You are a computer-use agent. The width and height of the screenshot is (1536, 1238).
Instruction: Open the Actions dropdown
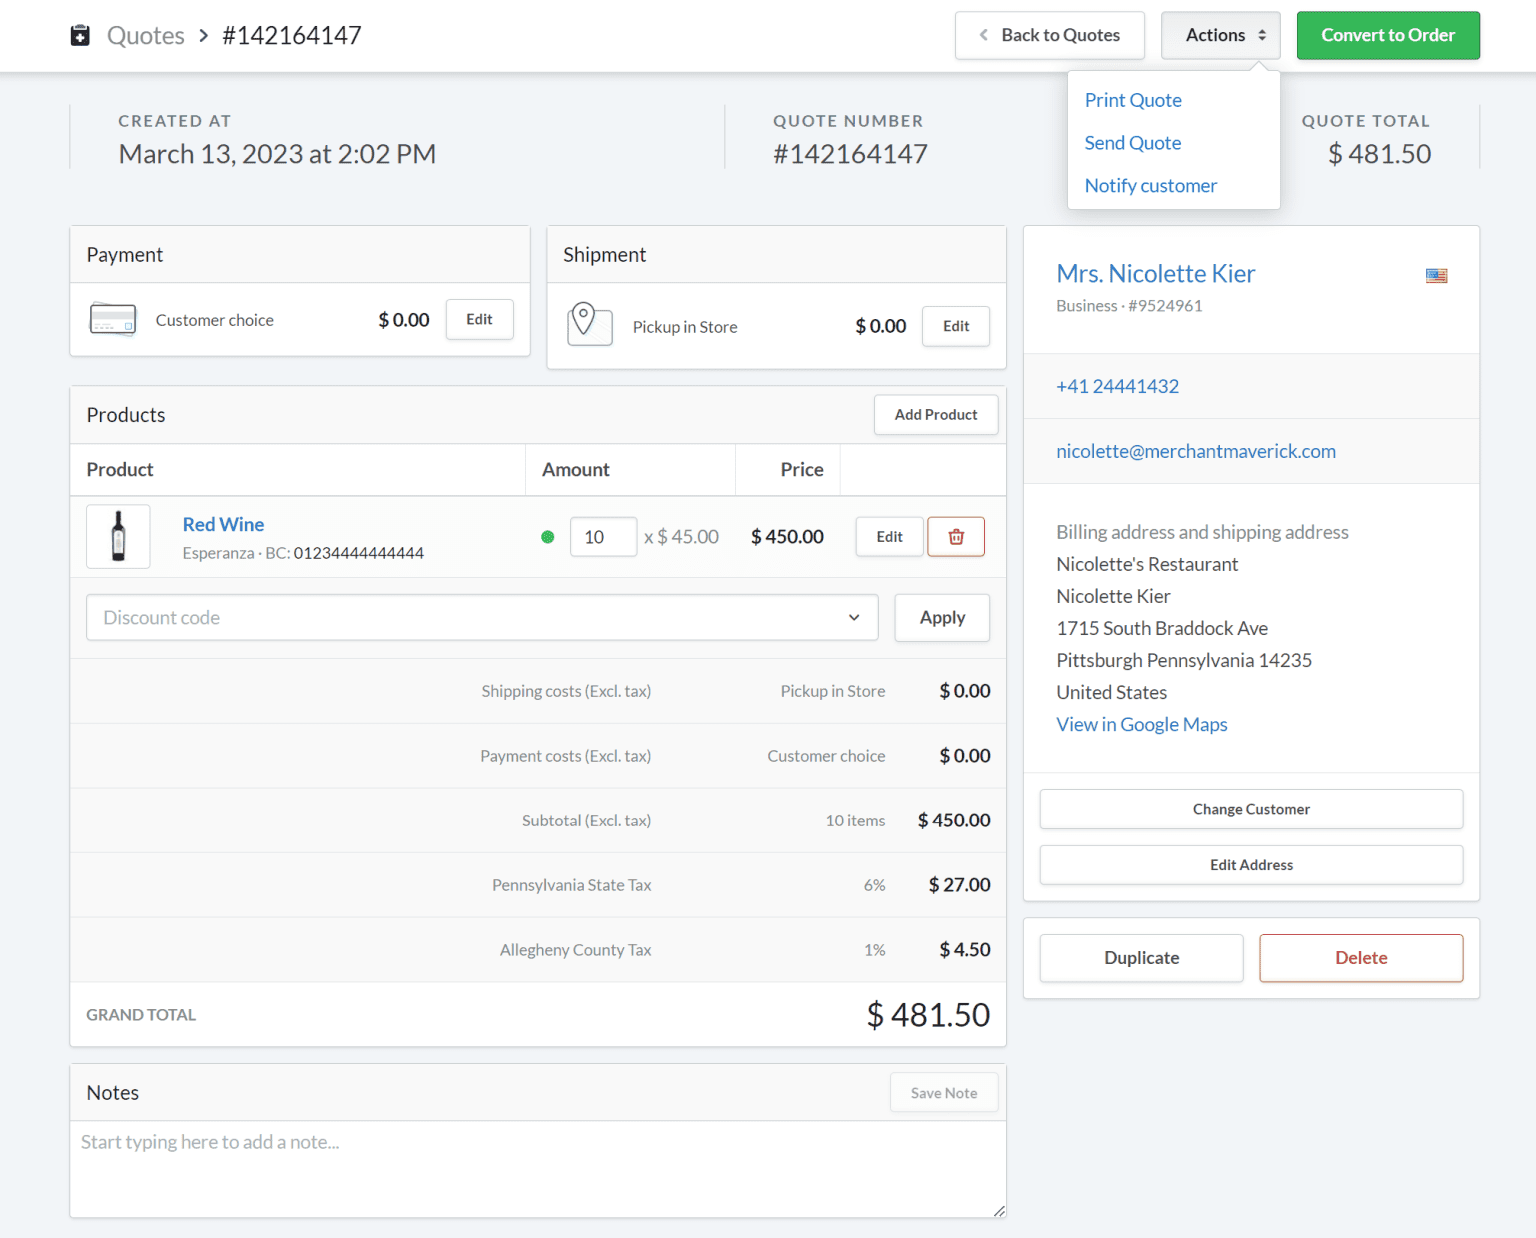tap(1220, 34)
